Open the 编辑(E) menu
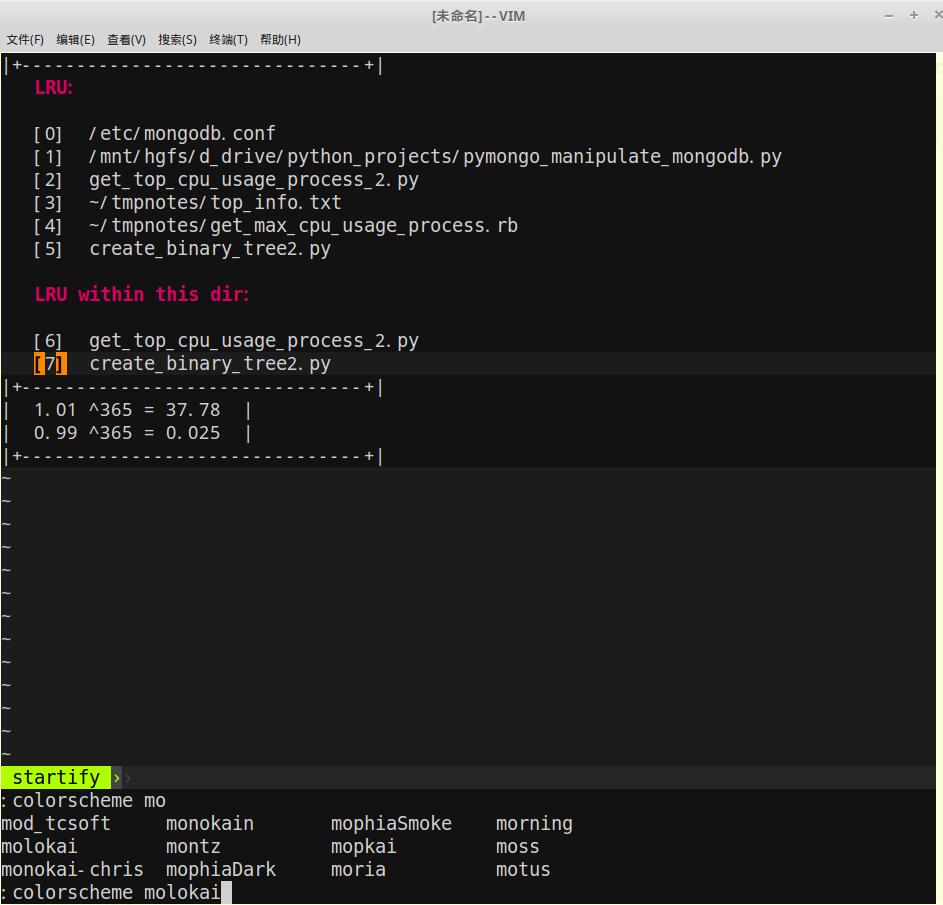This screenshot has height=905, width=943. click(x=75, y=40)
